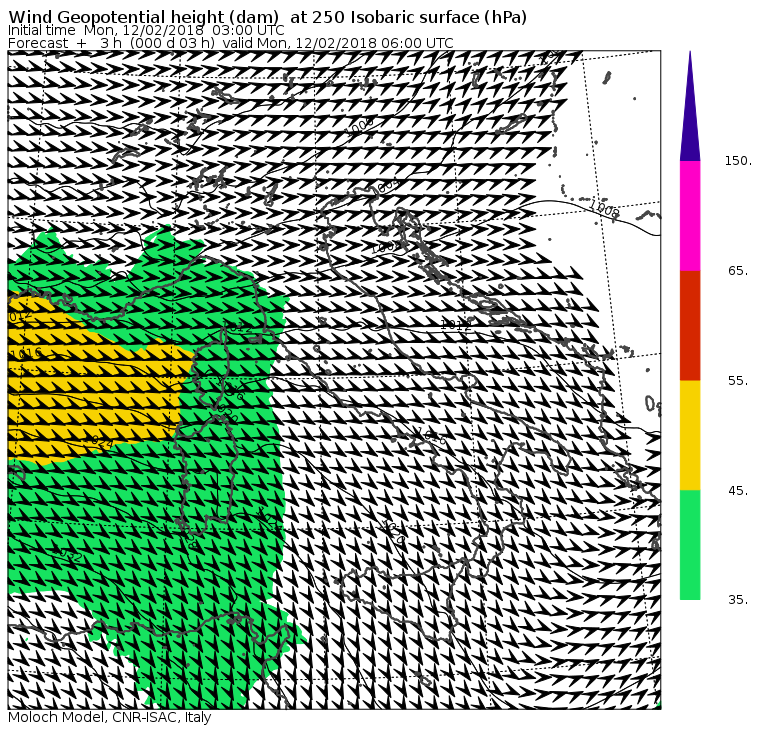Image resolution: width=760 pixels, height=731 pixels.
Task: Click the 'Moloch Model, CNR-ISAC, Italy' credit
Action: [x=110, y=717]
